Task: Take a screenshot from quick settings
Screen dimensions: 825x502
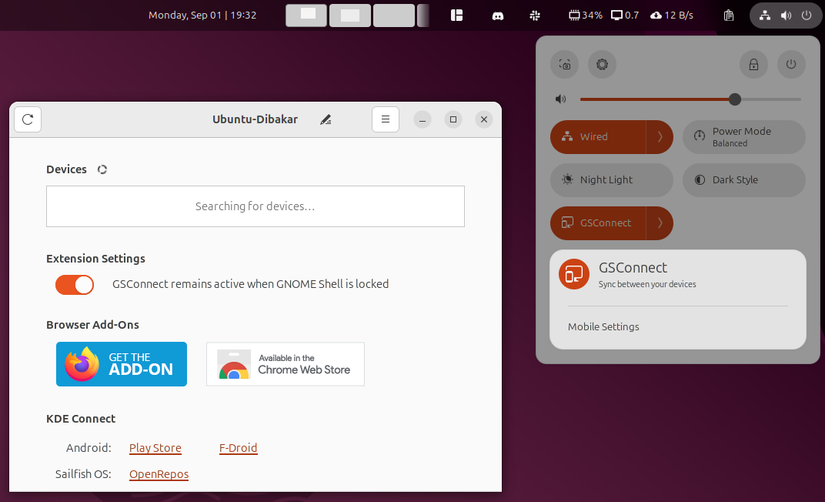Action: [x=565, y=65]
